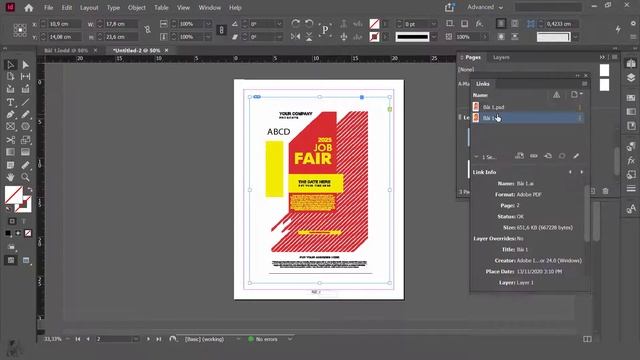This screenshot has height=360, width=640.
Task: Click the Relink chain icon in Links panel
Action: pyautogui.click(x=533, y=156)
